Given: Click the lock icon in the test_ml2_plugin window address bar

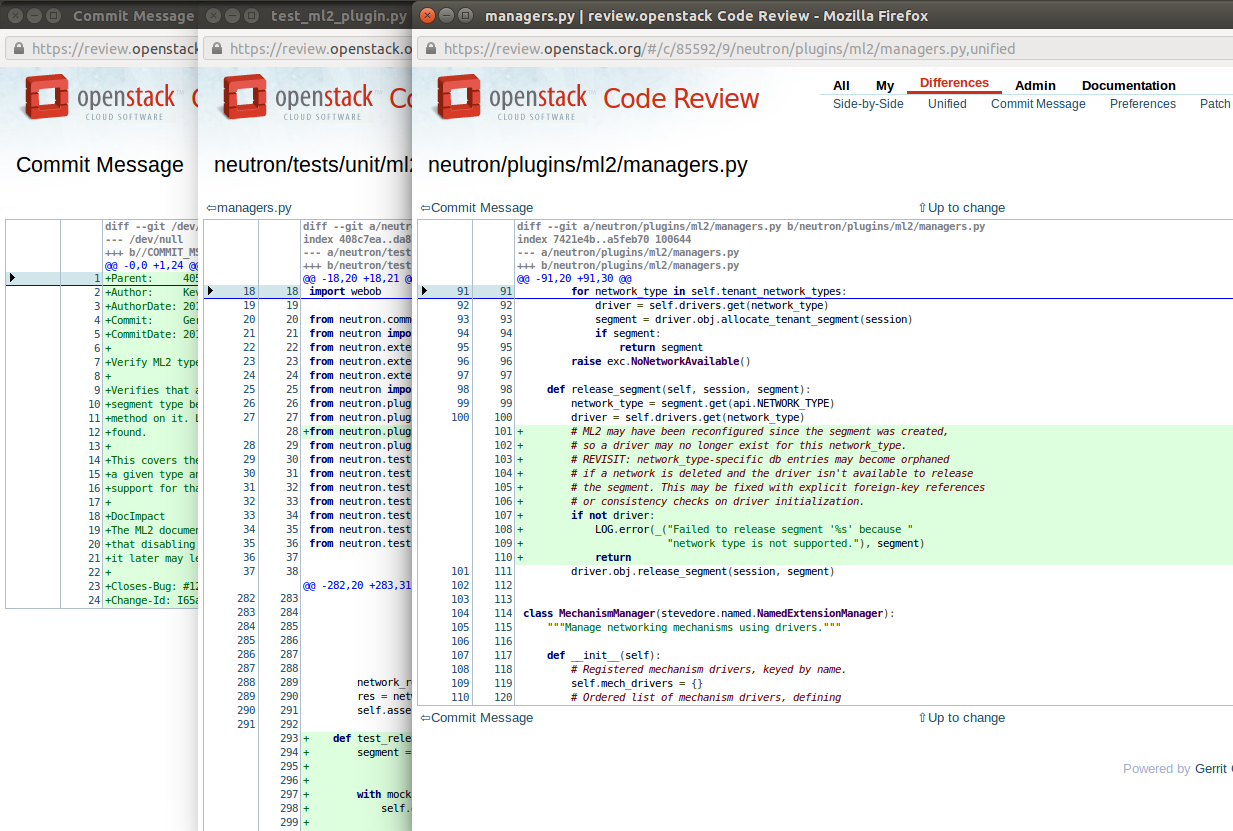Looking at the screenshot, I should 216,49.
